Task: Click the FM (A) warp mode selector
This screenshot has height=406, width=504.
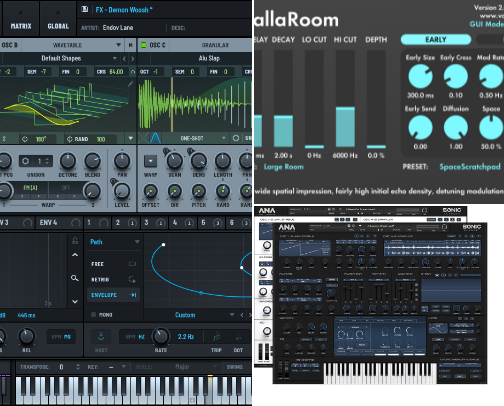Action: pos(31,188)
